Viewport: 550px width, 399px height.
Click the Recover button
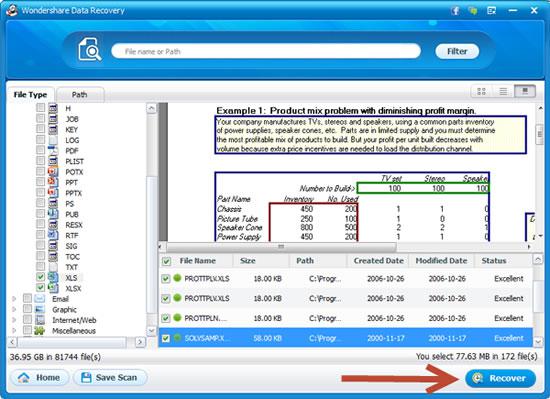coord(501,378)
